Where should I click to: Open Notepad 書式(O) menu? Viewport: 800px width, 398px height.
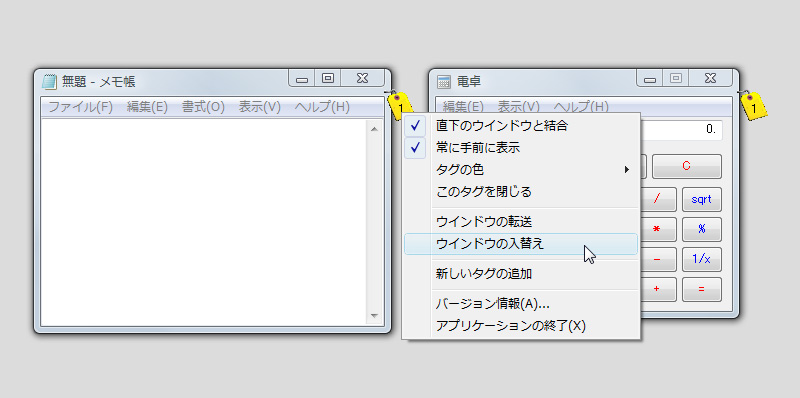[203, 107]
